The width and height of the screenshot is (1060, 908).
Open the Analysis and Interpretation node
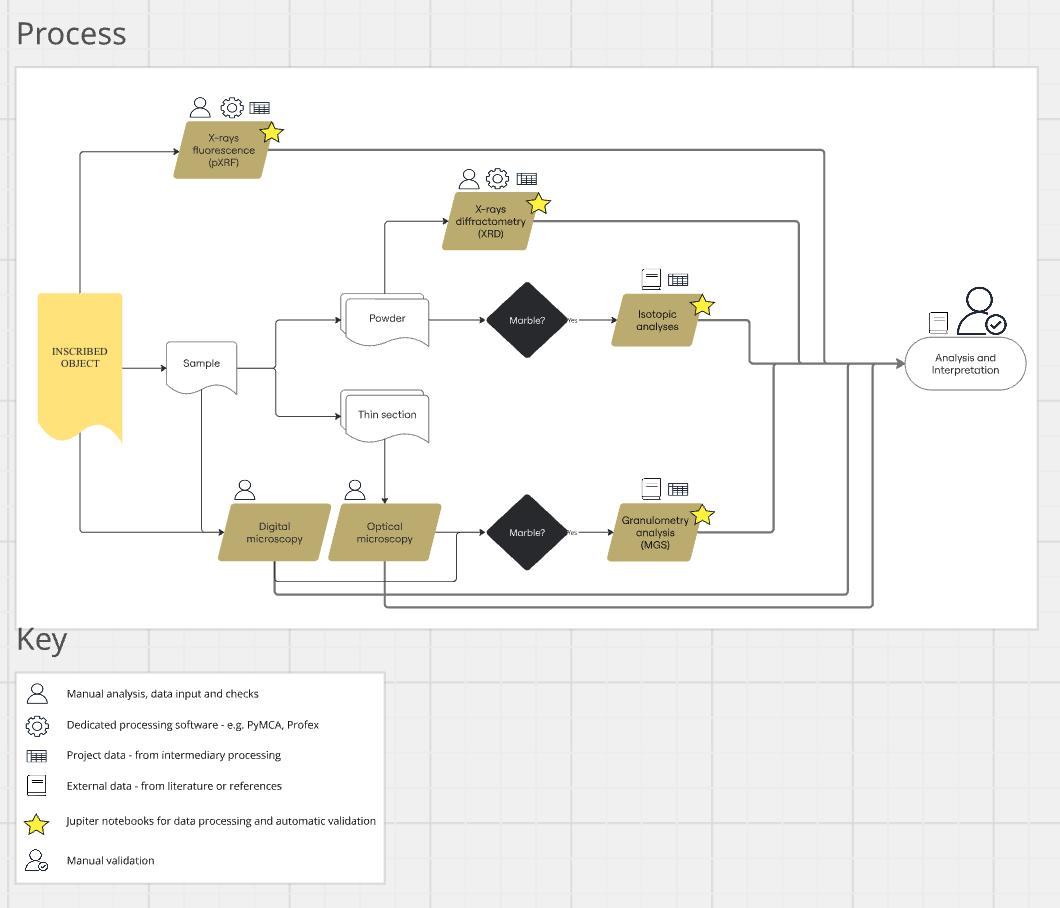tap(964, 363)
